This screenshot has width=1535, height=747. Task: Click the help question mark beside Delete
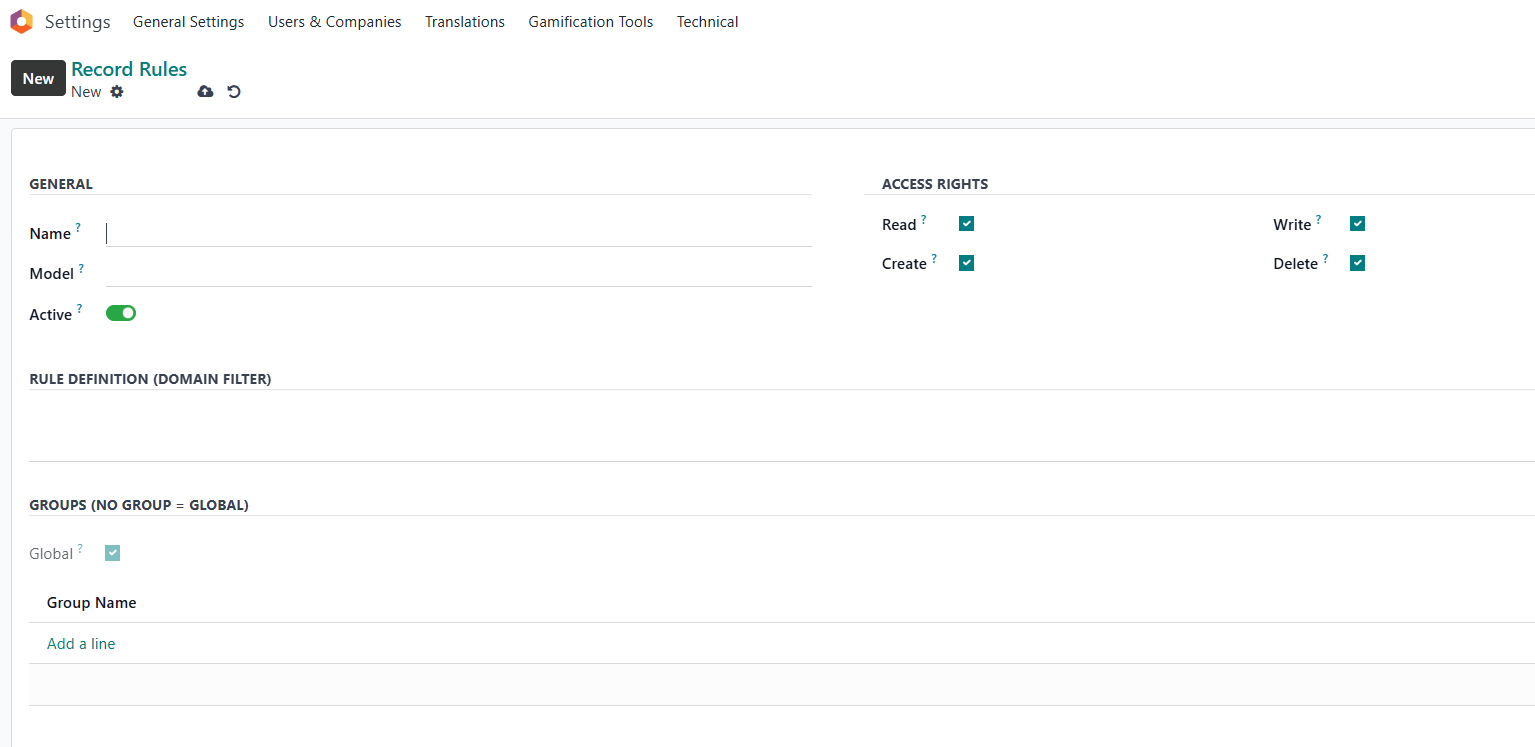tap(1326, 258)
